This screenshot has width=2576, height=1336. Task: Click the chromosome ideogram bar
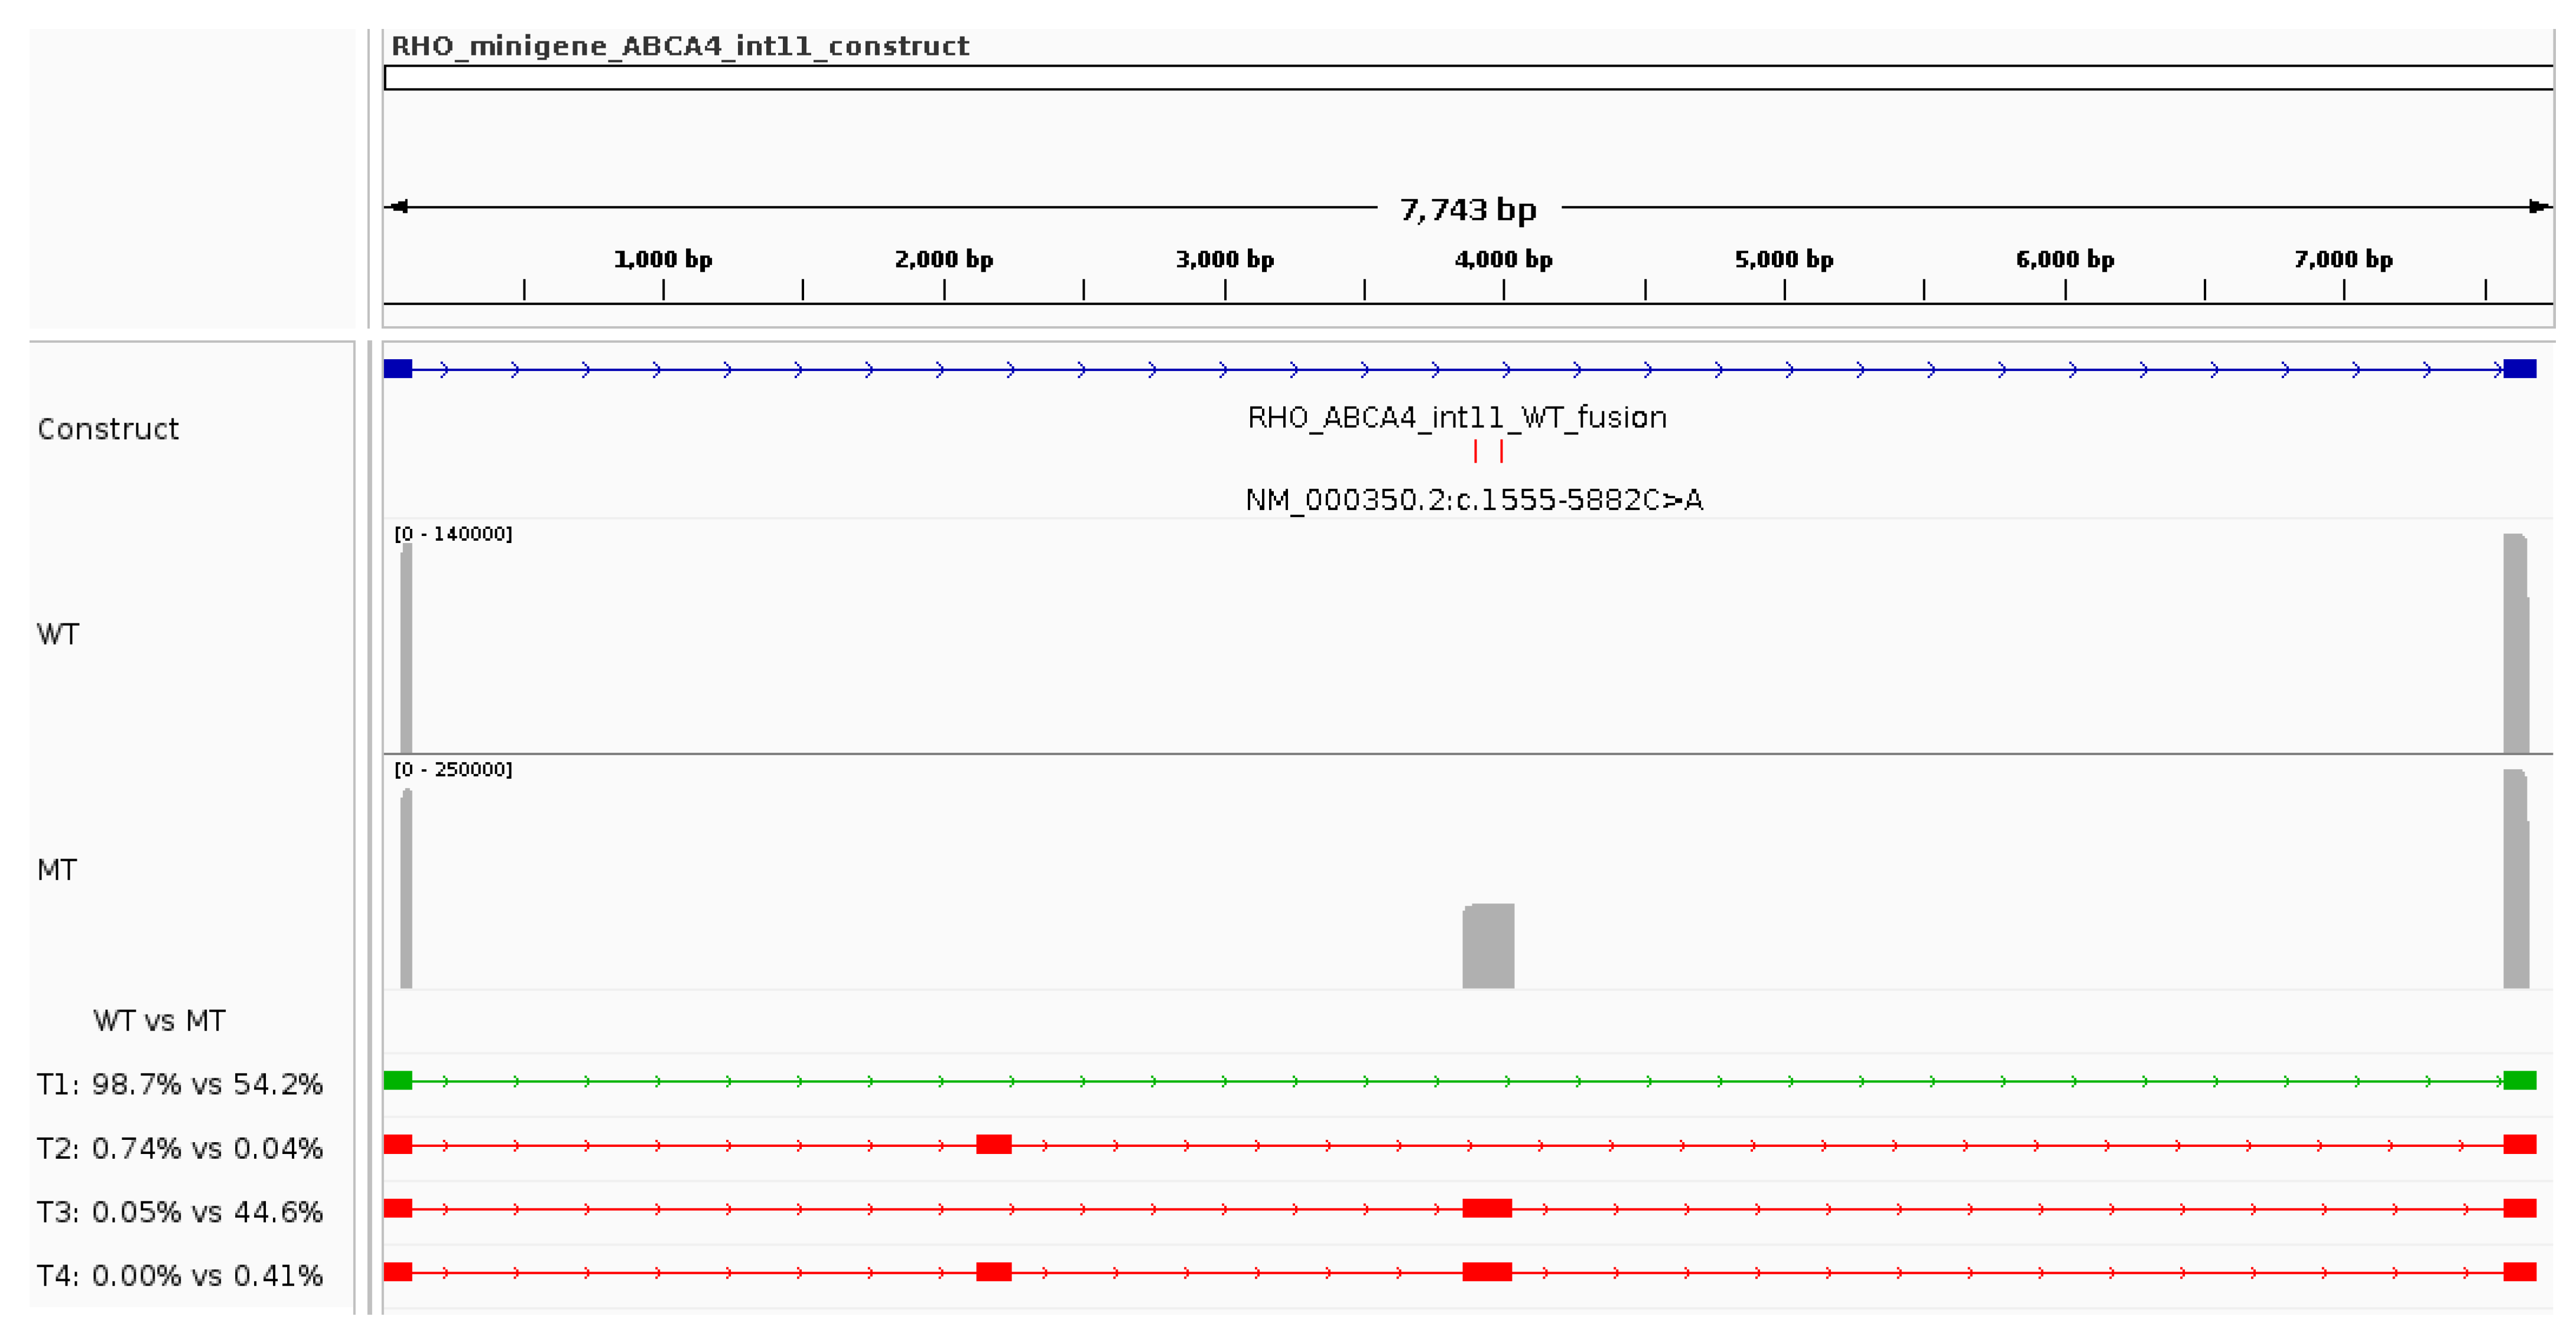(x=1469, y=78)
